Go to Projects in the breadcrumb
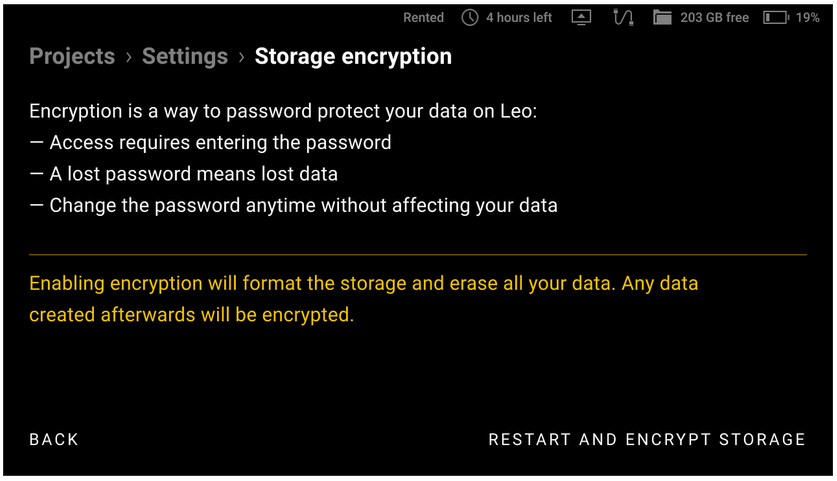Image resolution: width=837 pixels, height=481 pixels. click(72, 57)
